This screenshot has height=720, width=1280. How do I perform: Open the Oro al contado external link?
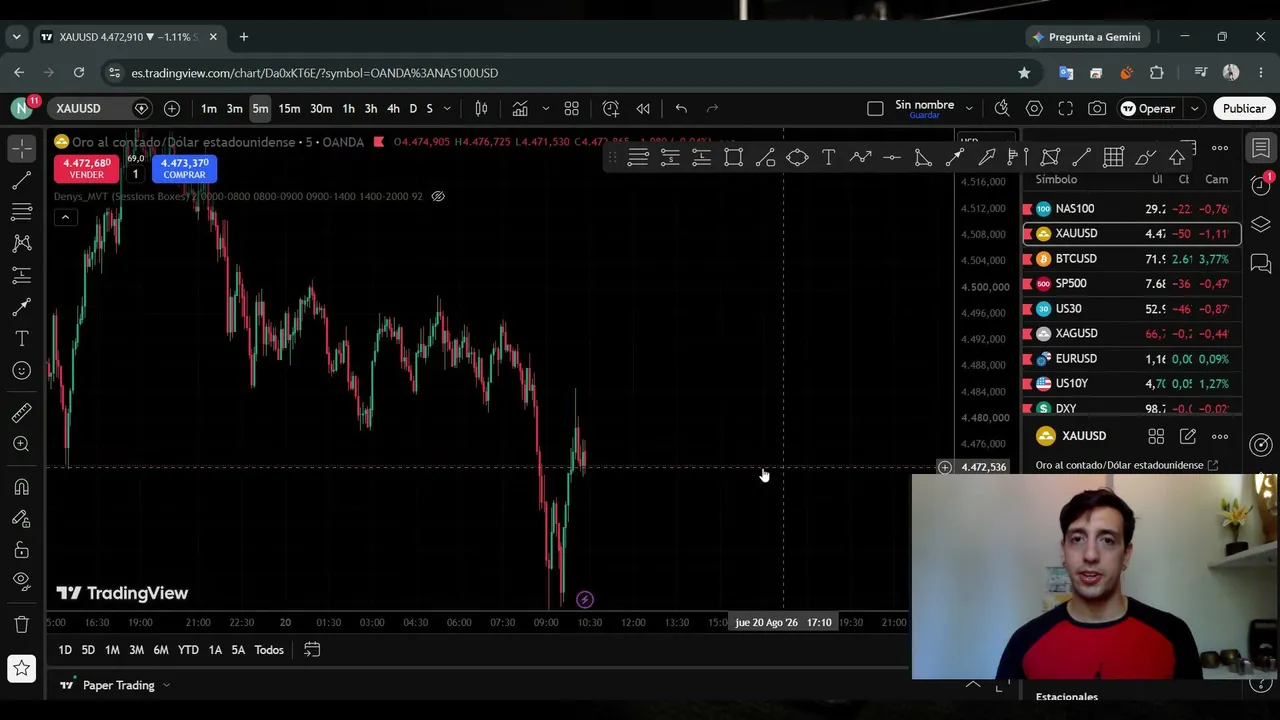click(1213, 465)
